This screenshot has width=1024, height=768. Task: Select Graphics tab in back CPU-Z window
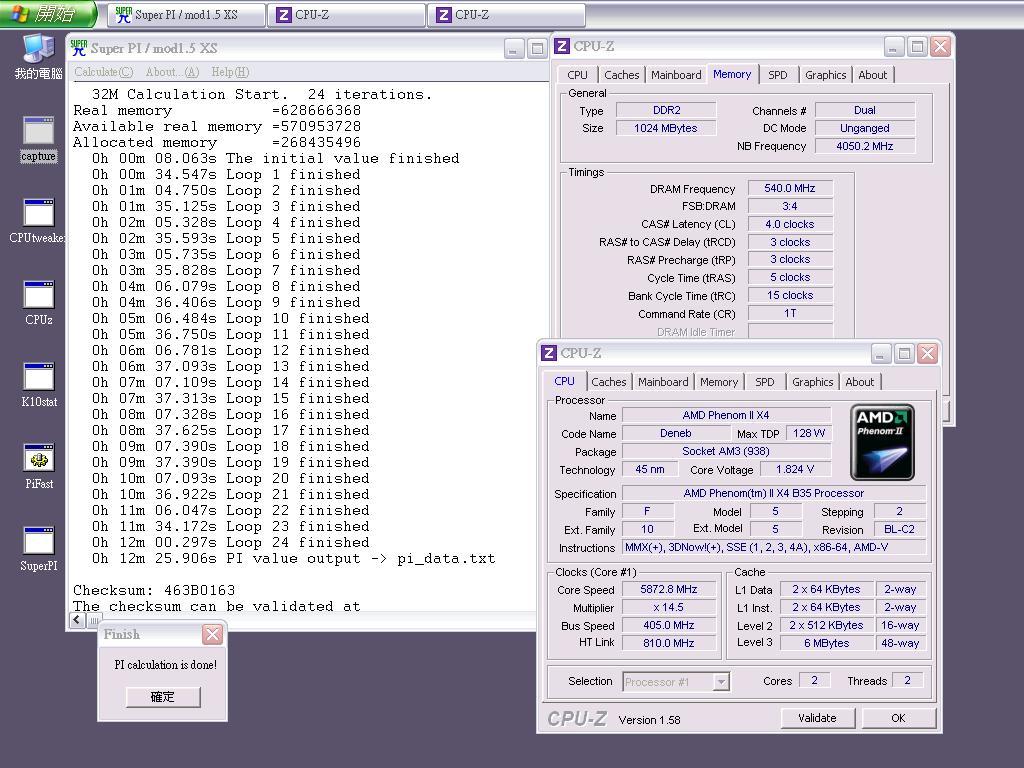click(x=825, y=75)
